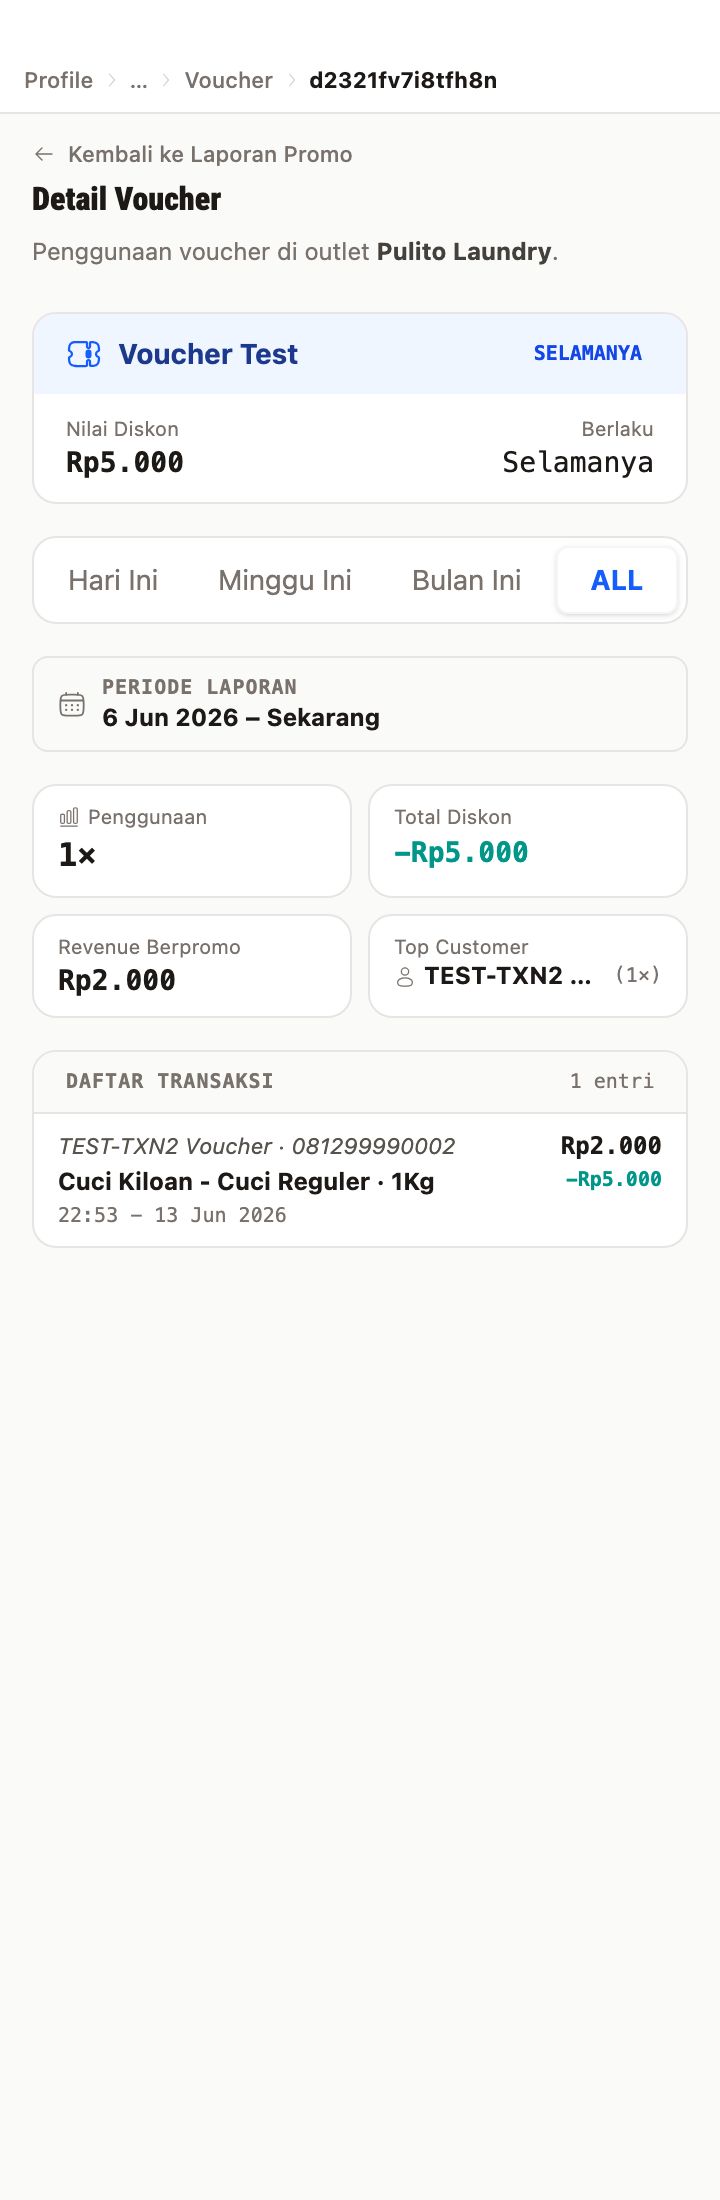The width and height of the screenshot is (720, 2200).
Task: Click the first breadcrumb chevron after Profile
Action: (112, 80)
